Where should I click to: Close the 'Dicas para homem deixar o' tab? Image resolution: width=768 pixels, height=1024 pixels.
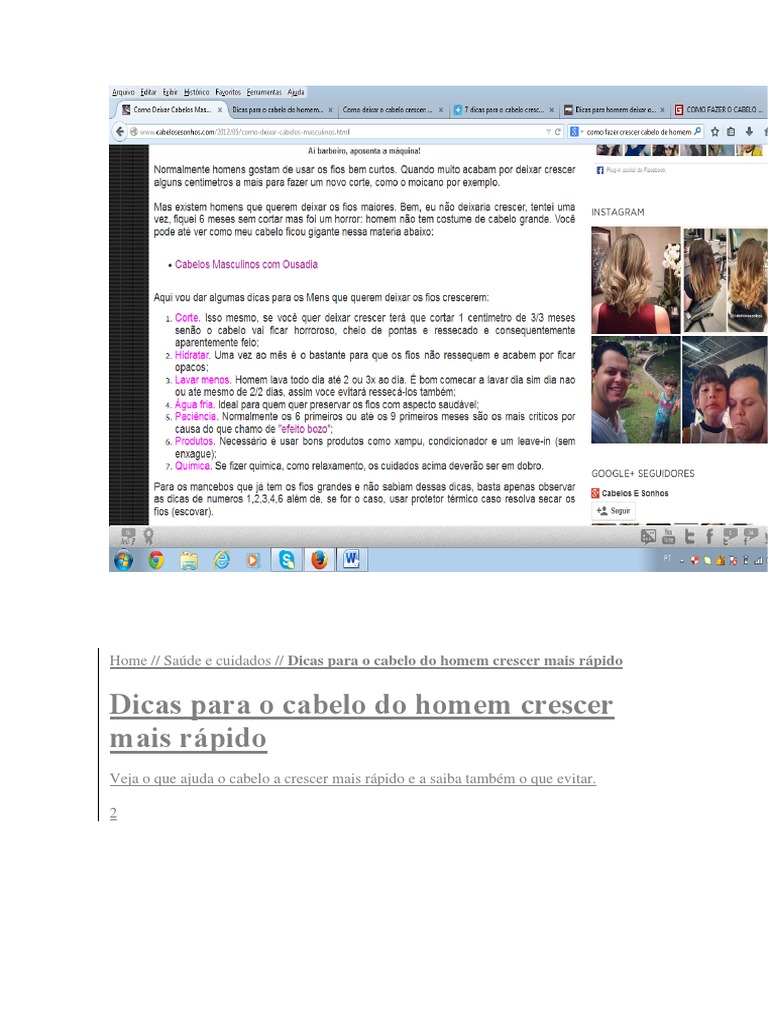point(662,110)
